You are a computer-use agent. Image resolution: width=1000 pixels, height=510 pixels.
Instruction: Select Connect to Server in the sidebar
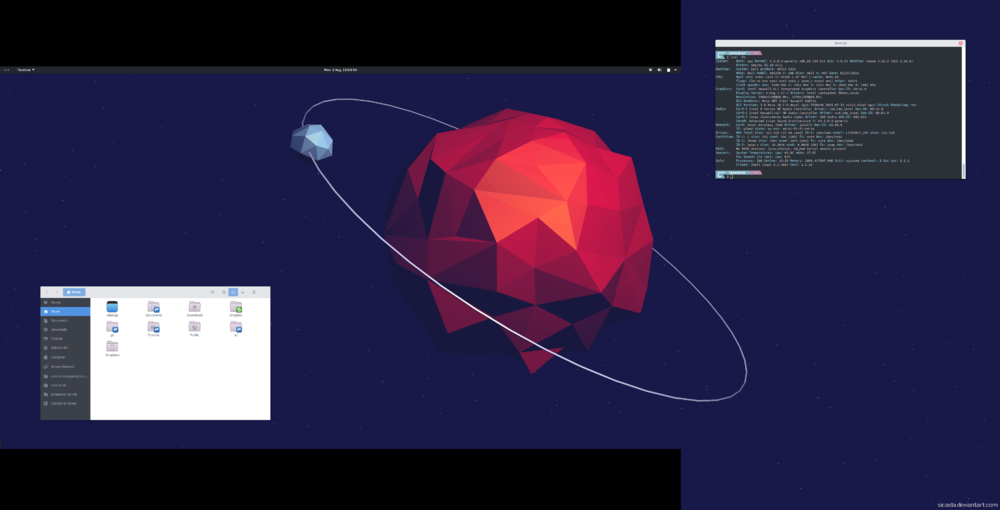point(65,404)
